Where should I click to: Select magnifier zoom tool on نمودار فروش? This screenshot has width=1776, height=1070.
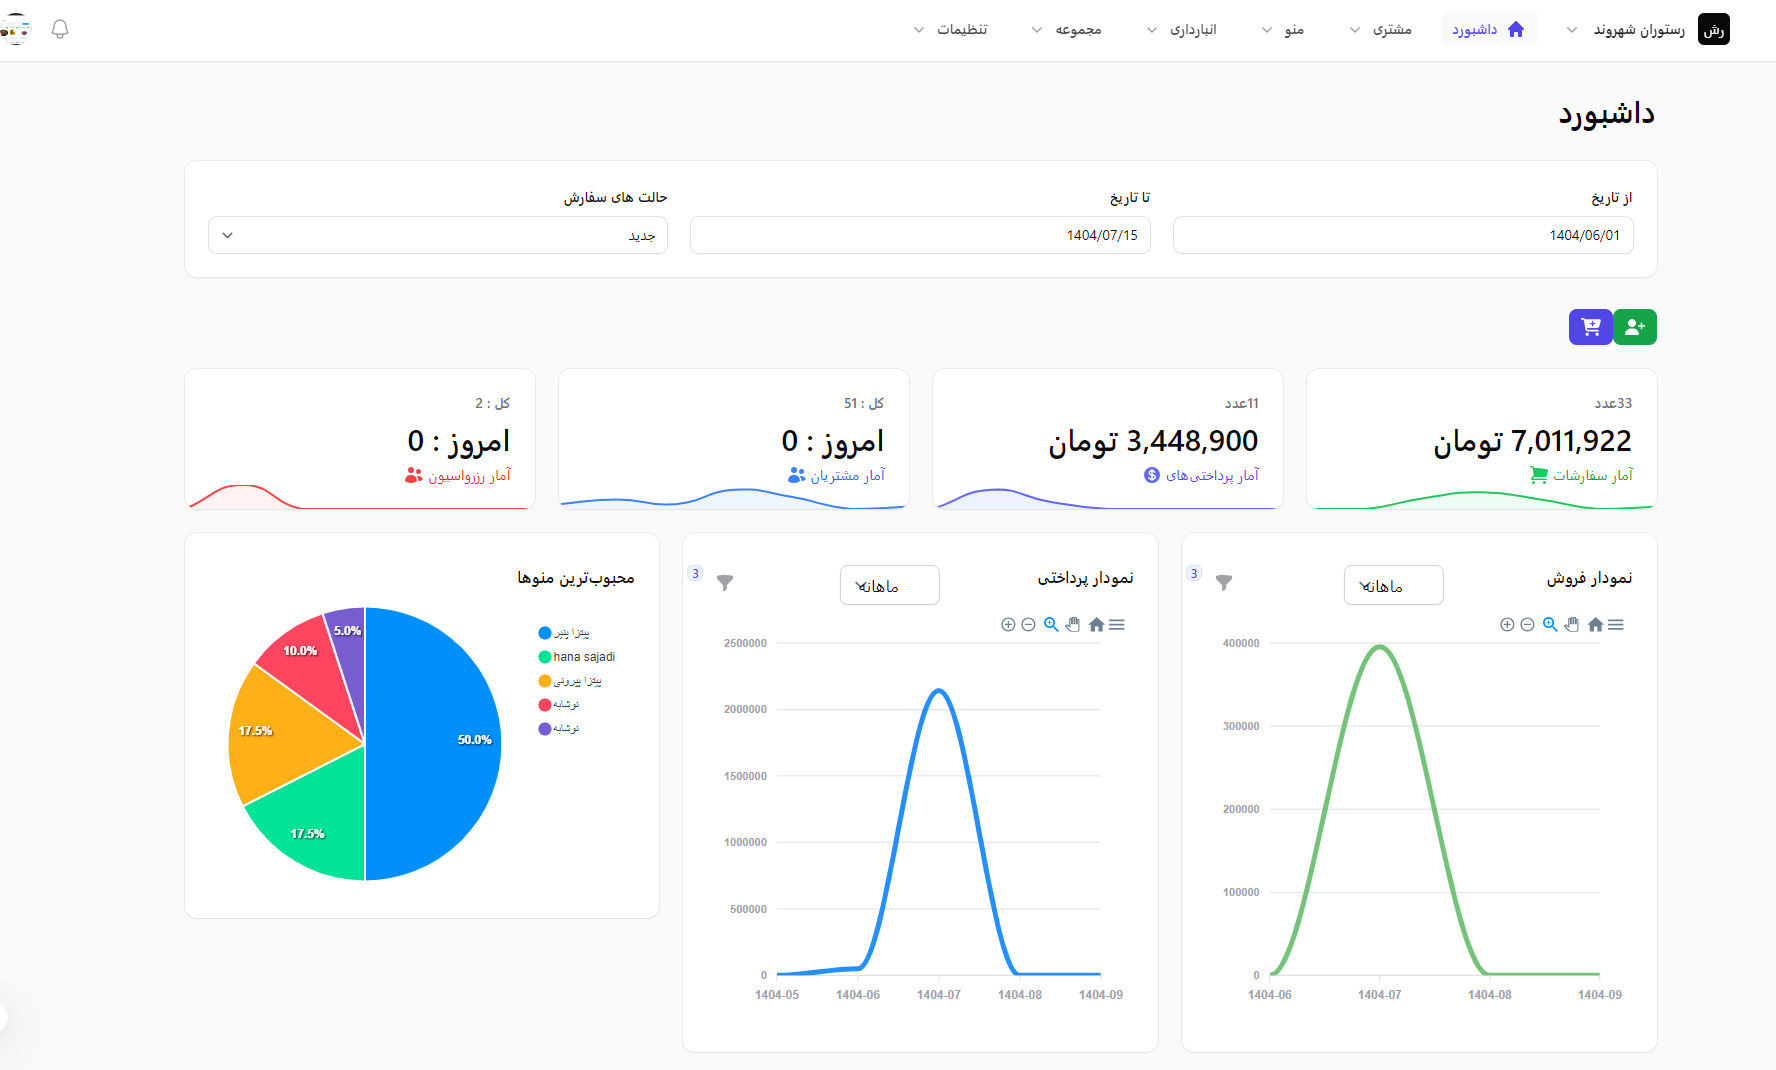tap(1550, 625)
